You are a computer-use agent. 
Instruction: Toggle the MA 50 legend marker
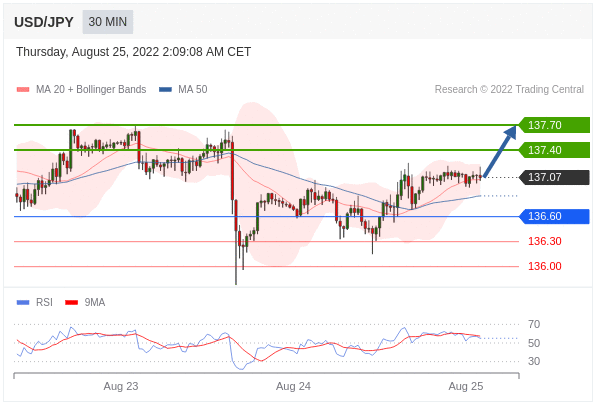(165, 89)
